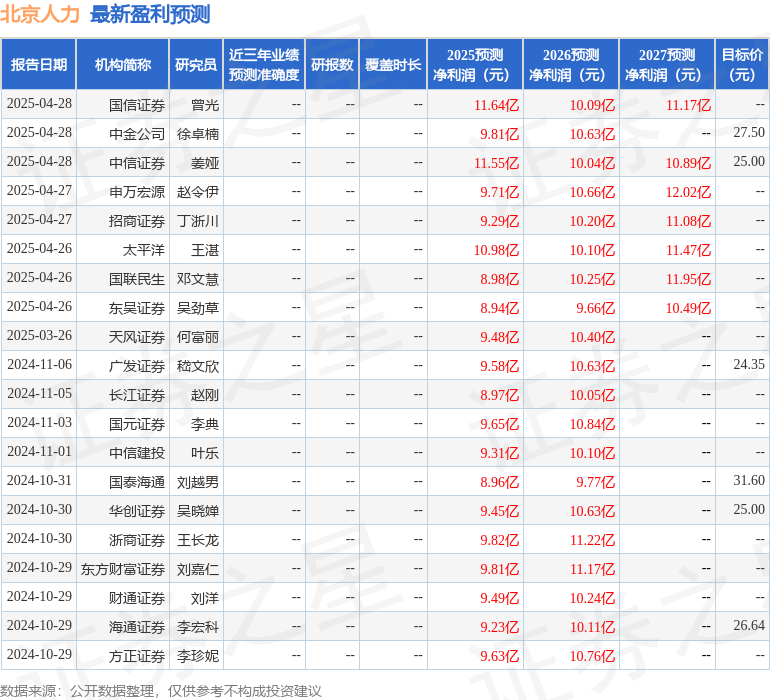Click 东方财富证券 institution cell
Screen dimensions: 770x700
point(123,569)
